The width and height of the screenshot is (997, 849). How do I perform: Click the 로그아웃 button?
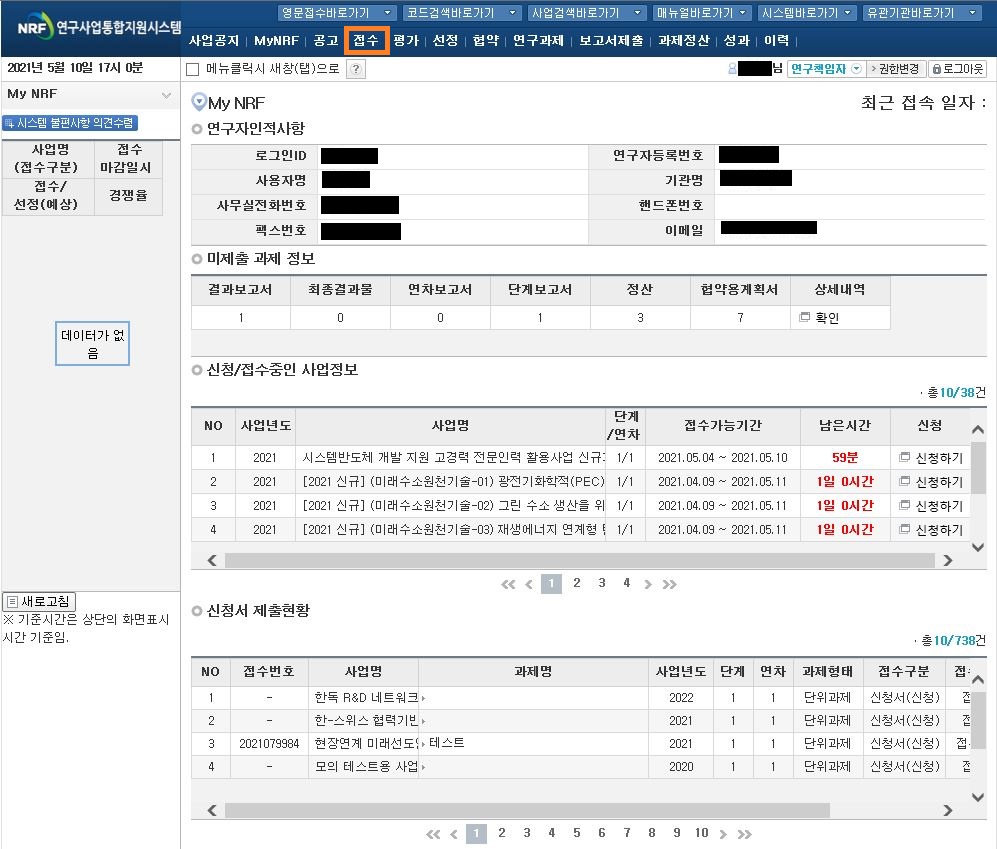point(957,69)
